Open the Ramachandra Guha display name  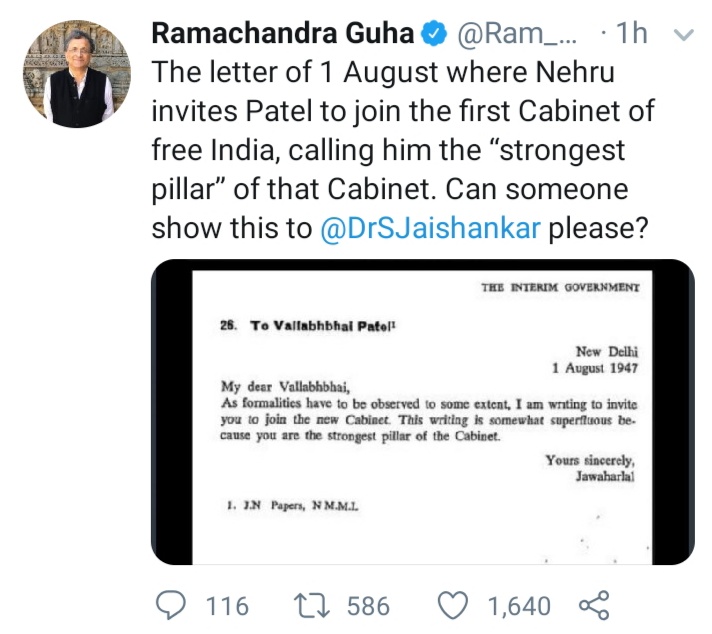[282, 33]
